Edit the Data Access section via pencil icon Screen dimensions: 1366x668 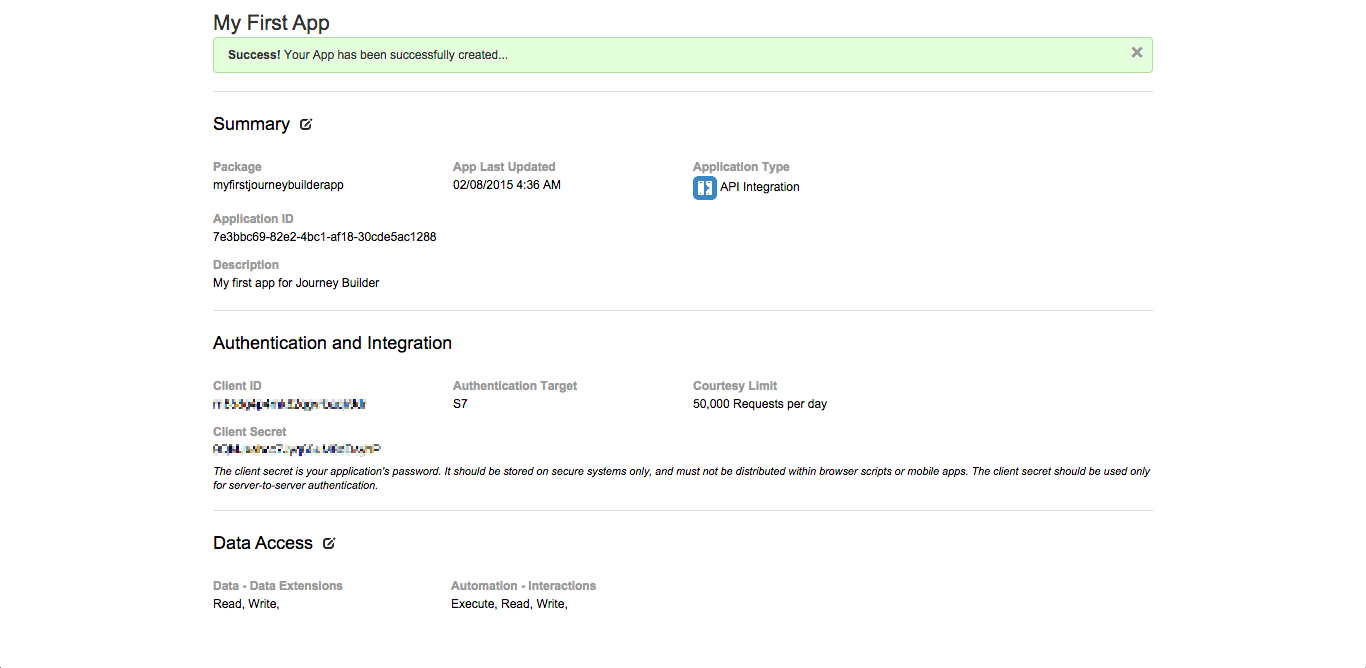point(329,543)
